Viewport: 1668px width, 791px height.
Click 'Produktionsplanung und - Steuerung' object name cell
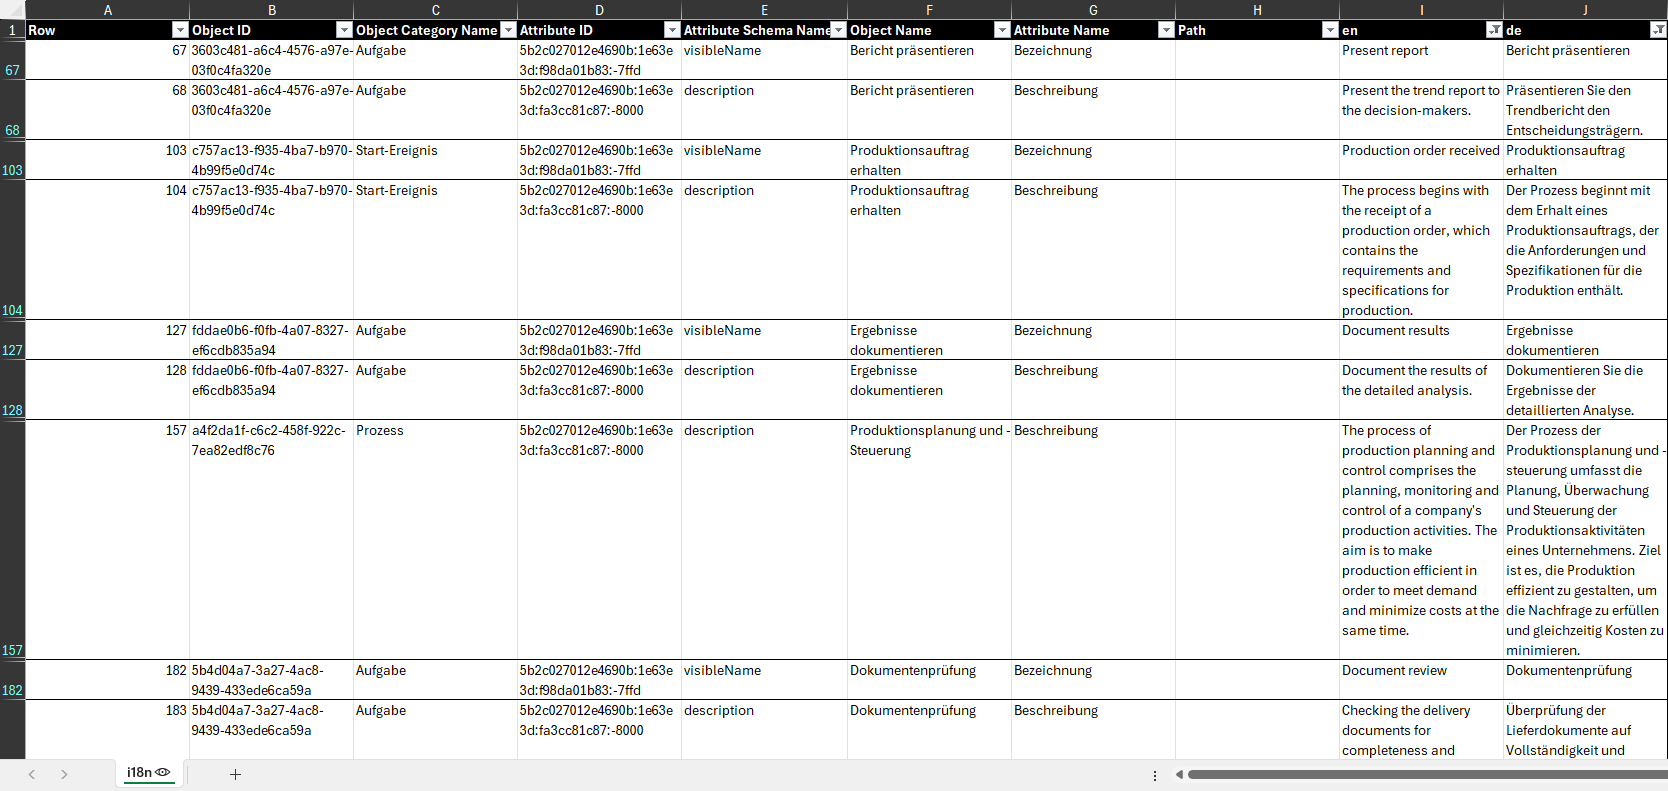[x=930, y=540]
